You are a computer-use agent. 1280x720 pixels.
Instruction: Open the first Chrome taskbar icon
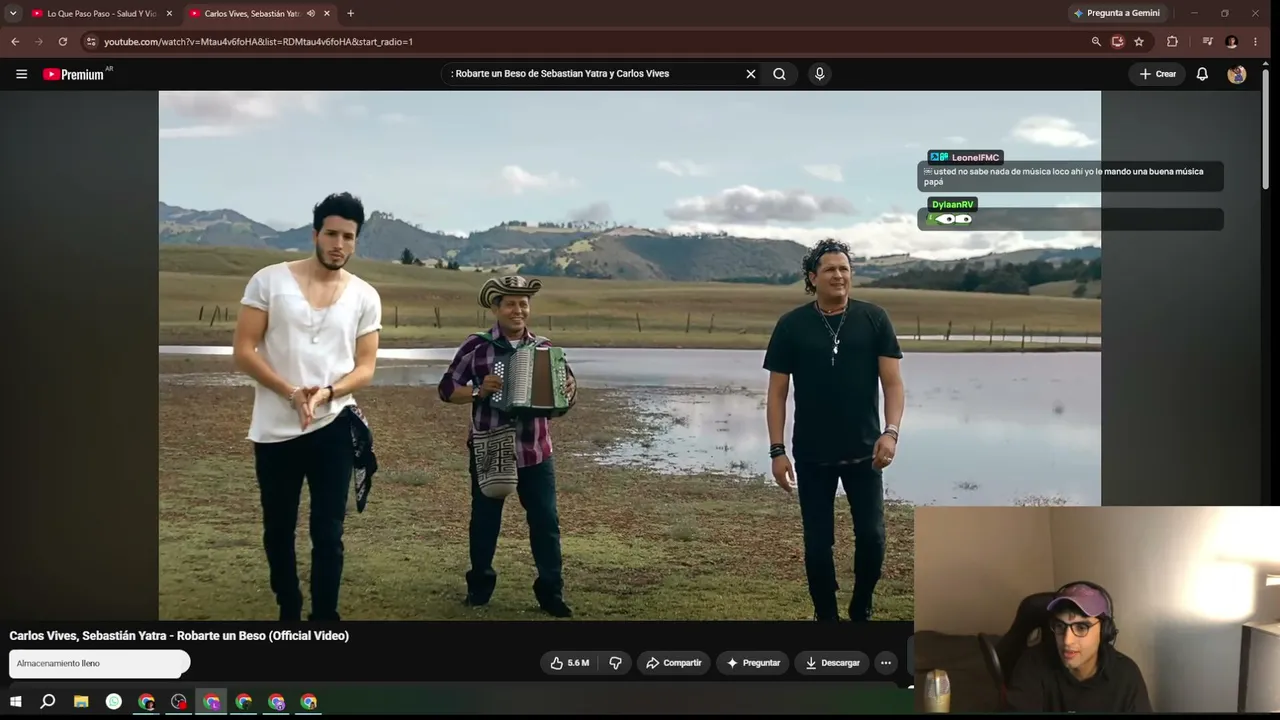click(x=146, y=702)
